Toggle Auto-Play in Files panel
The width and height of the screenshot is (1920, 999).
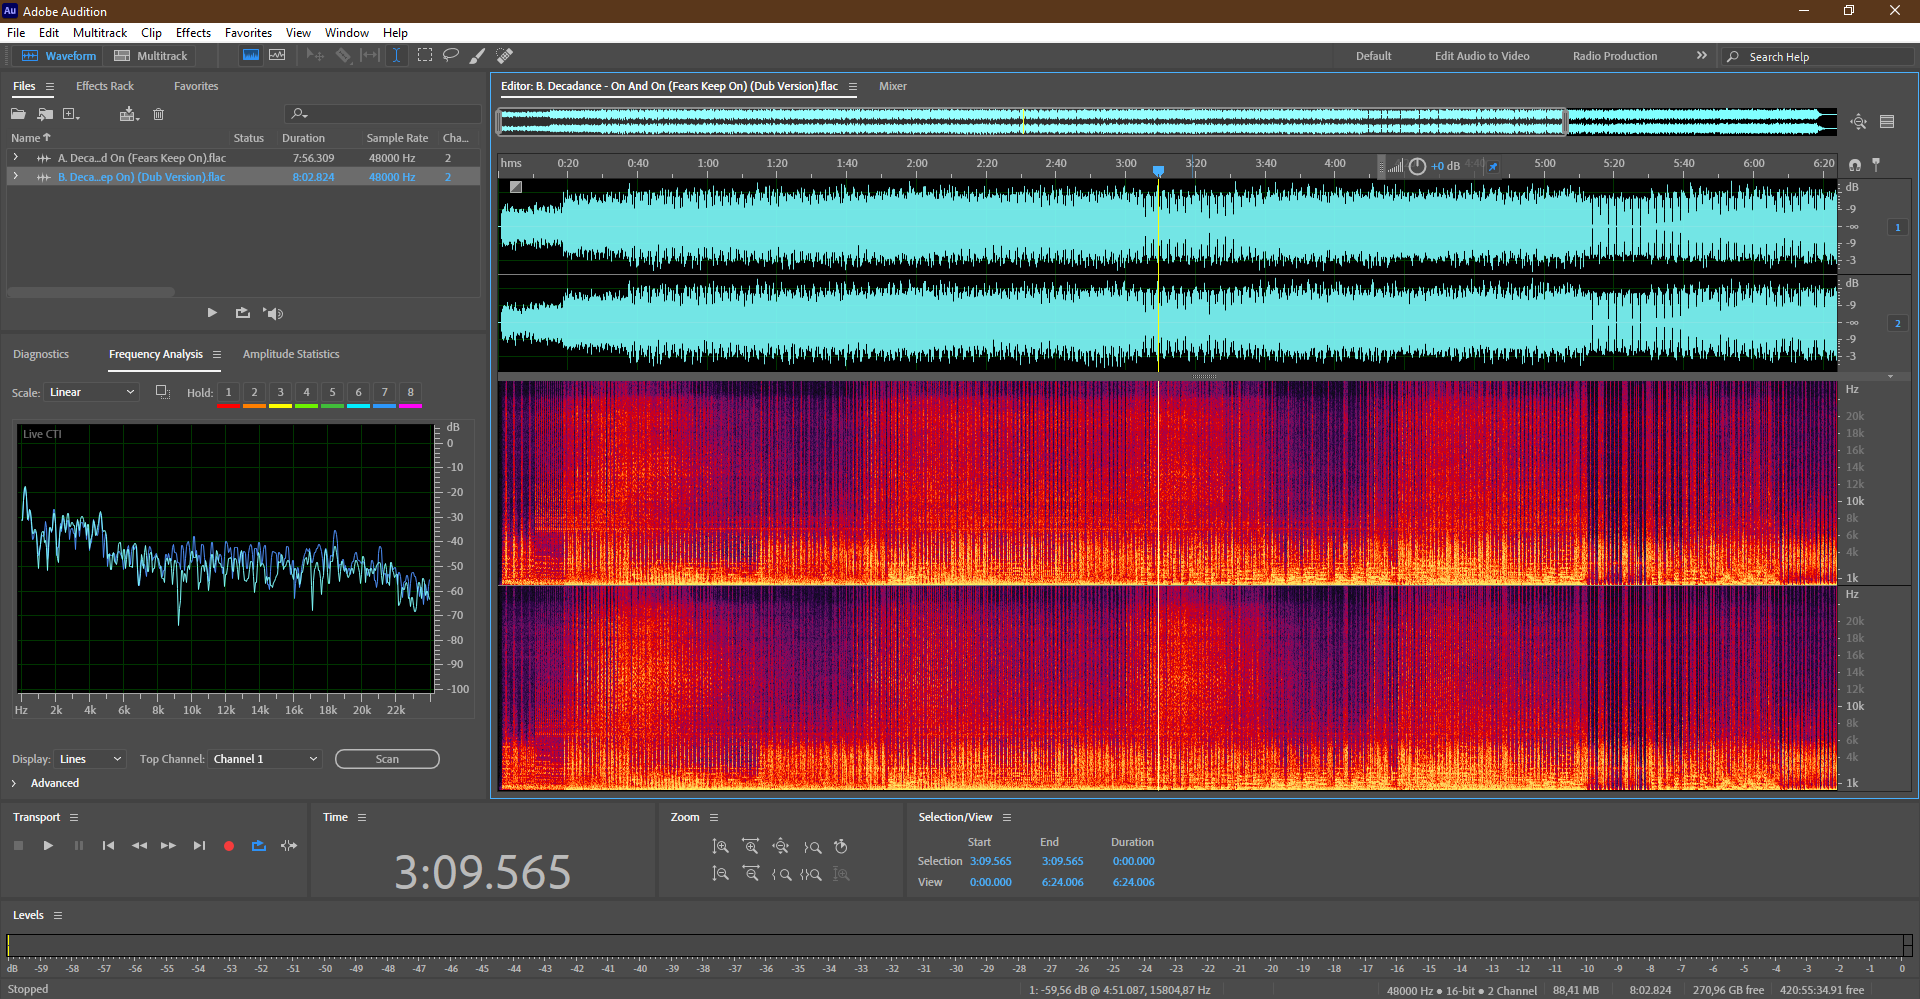click(273, 313)
